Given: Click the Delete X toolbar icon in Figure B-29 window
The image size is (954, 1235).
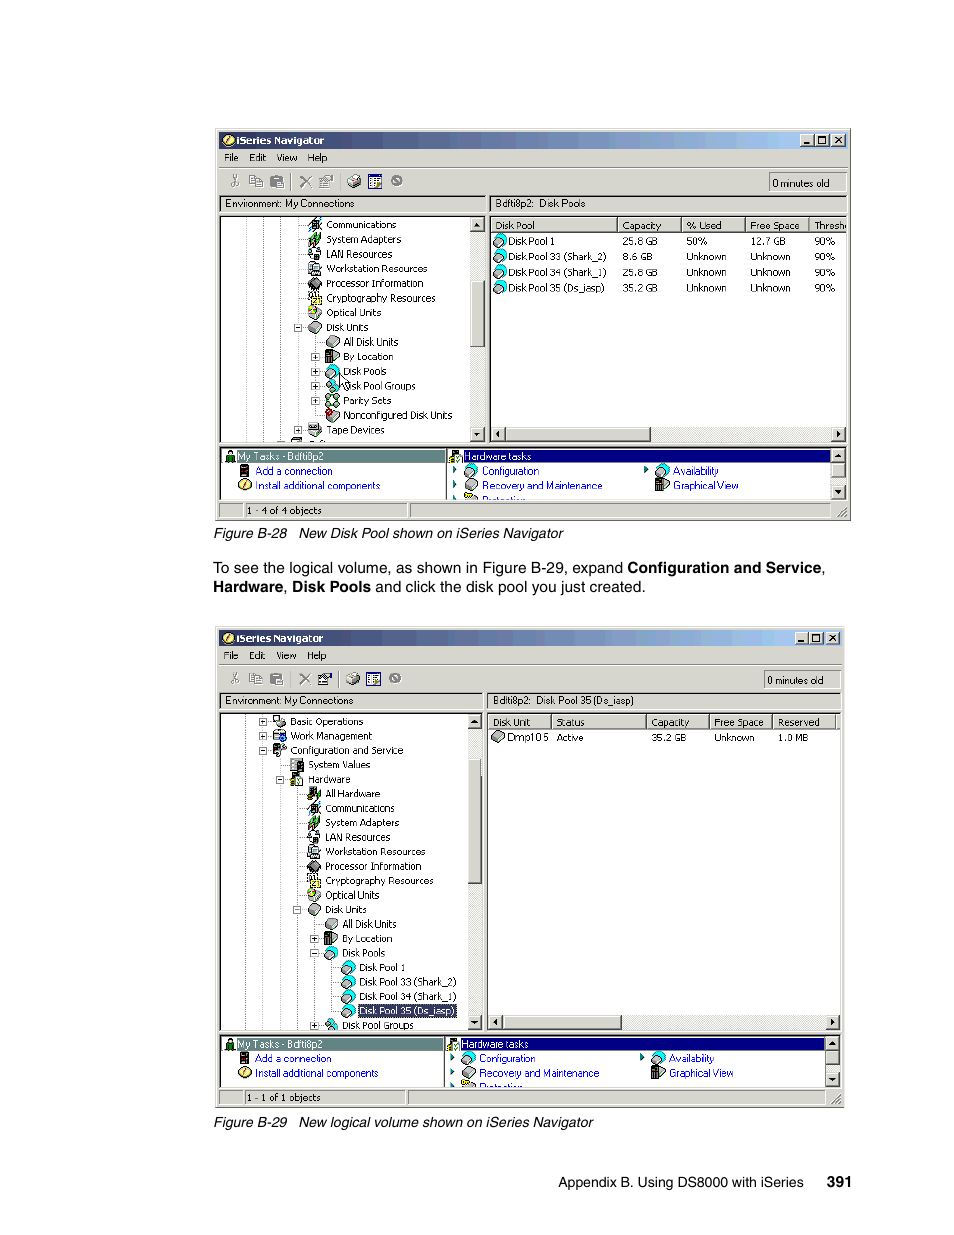Looking at the screenshot, I should pyautogui.click(x=305, y=678).
